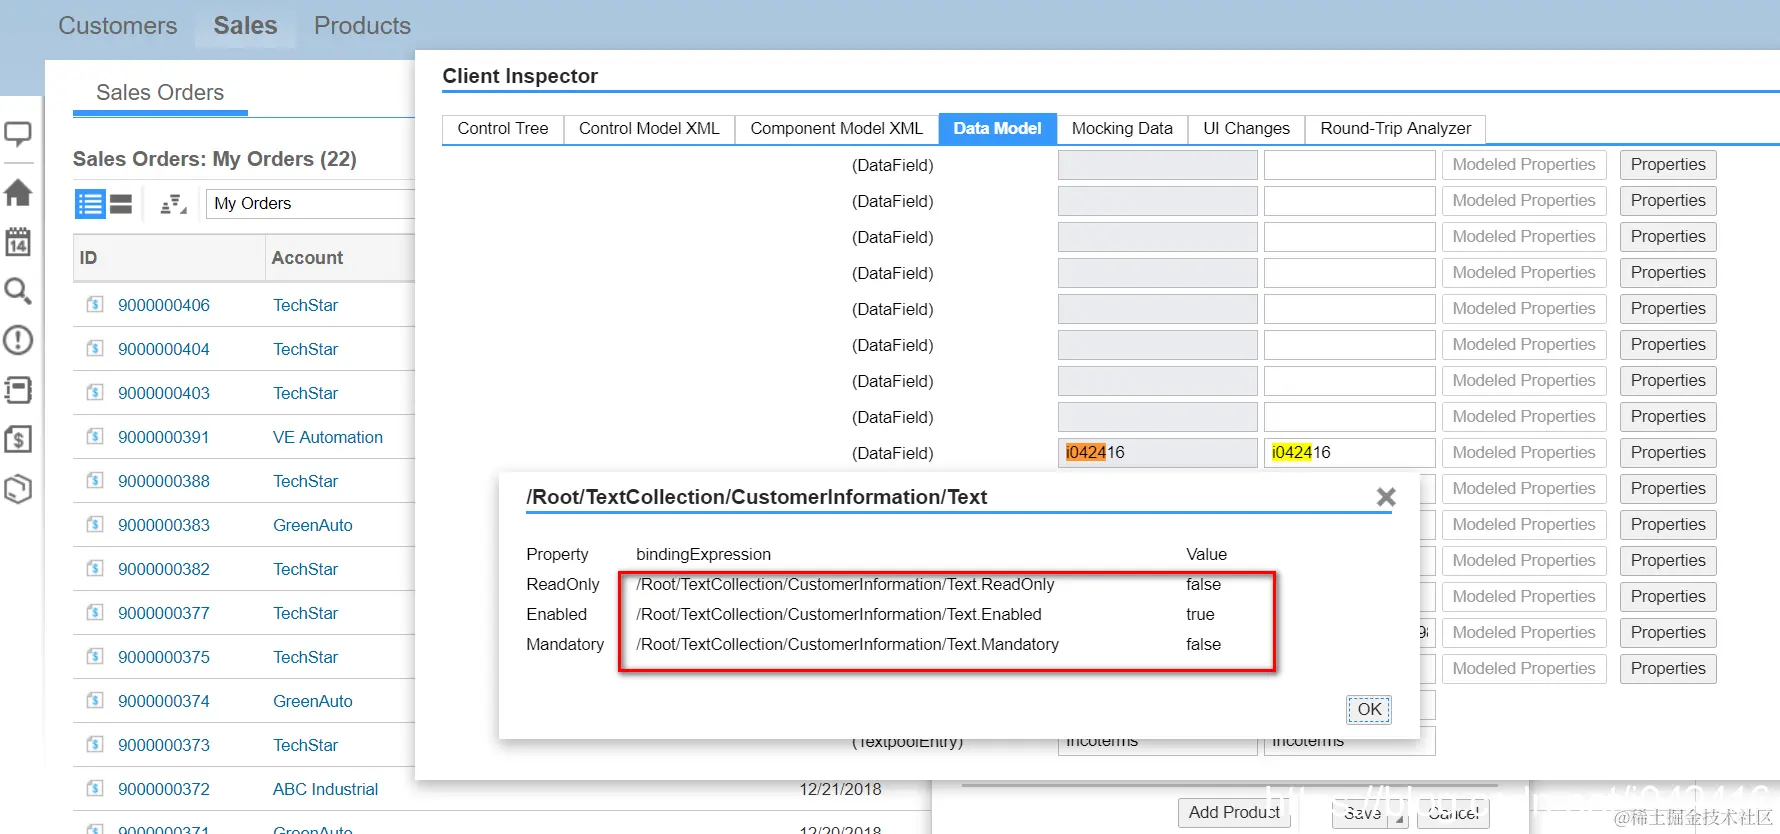The height and width of the screenshot is (834, 1780).
Task: Click Modeled Properties in the first DataField row
Action: pyautogui.click(x=1524, y=165)
